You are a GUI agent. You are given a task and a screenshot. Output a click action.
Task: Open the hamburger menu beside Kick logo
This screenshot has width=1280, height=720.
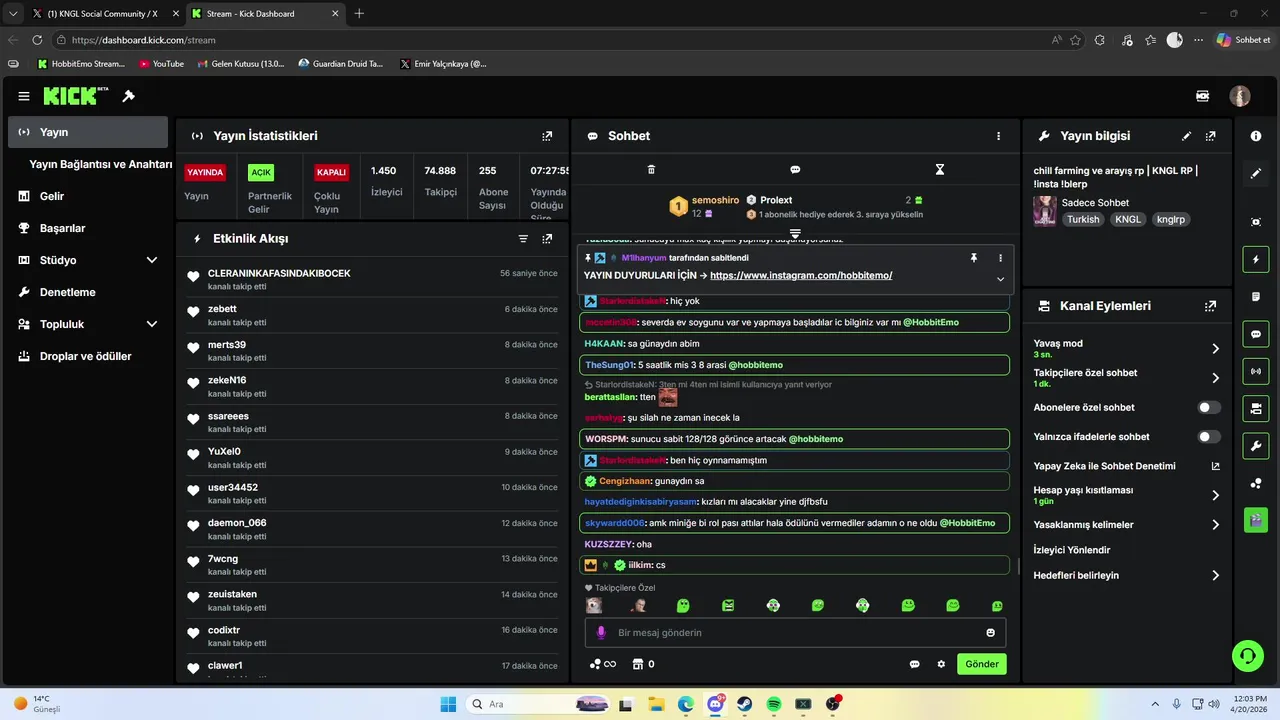tap(24, 96)
